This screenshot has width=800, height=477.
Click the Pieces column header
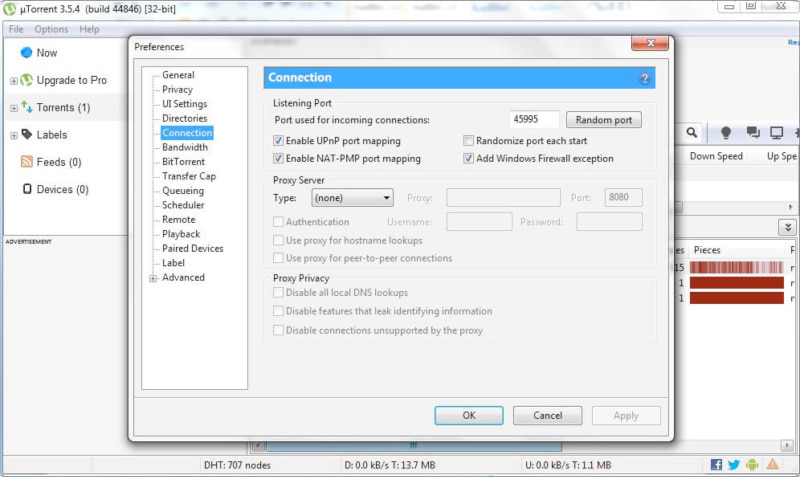click(707, 250)
